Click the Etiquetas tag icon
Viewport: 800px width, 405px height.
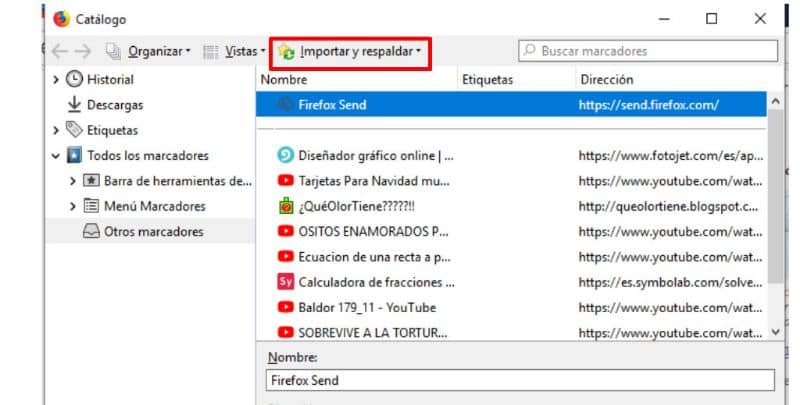click(x=74, y=130)
